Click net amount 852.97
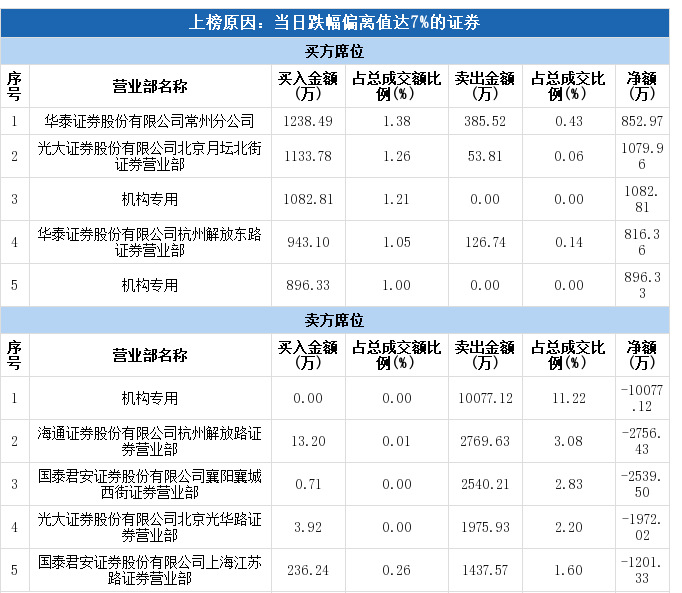The height and width of the screenshot is (593, 682). click(642, 121)
